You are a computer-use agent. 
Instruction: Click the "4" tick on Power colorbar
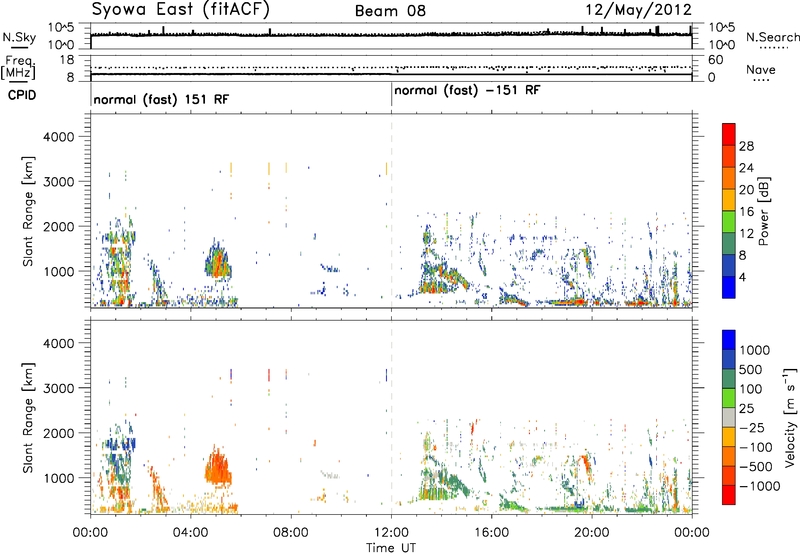(742, 278)
